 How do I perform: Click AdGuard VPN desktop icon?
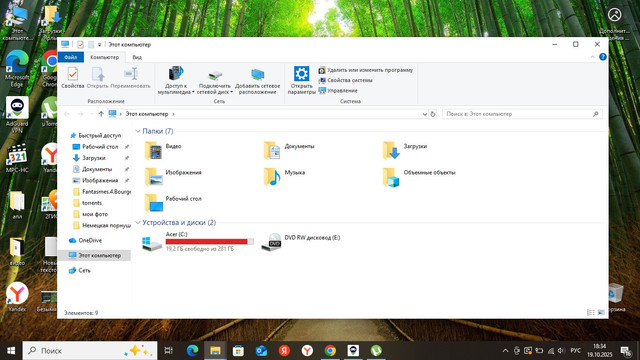click(x=17, y=115)
